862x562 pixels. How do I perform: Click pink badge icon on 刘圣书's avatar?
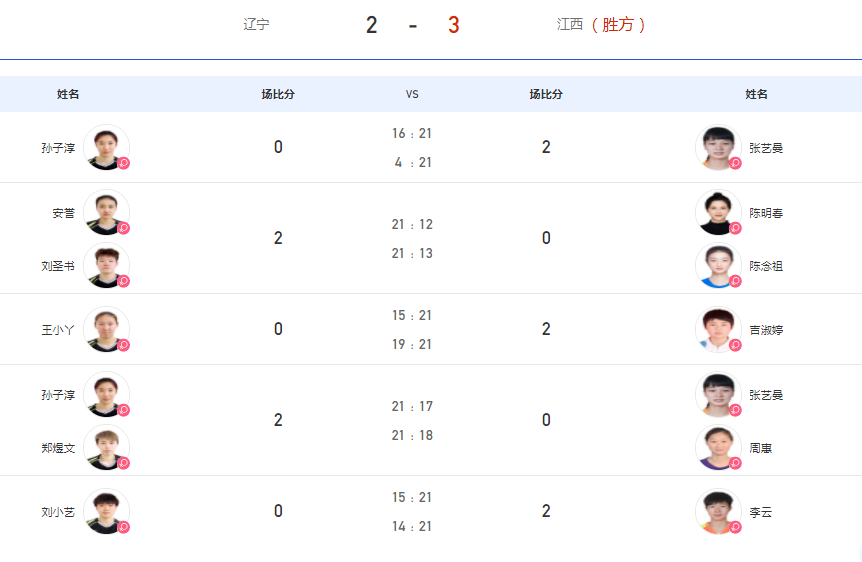pyautogui.click(x=124, y=281)
